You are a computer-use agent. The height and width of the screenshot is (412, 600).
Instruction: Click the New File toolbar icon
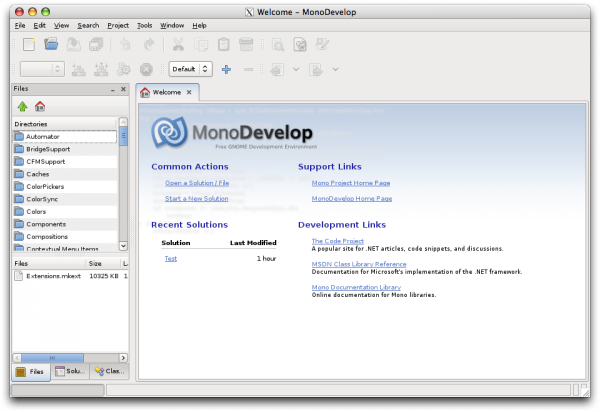pos(29,44)
